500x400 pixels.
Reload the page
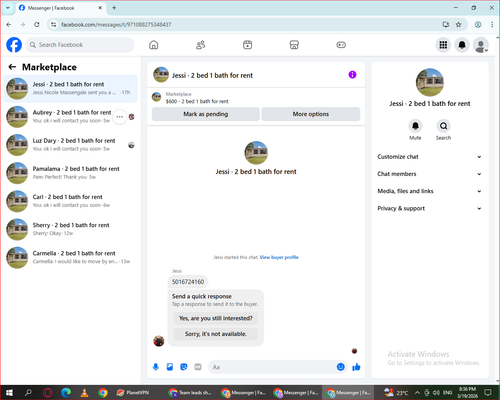[x=37, y=24]
